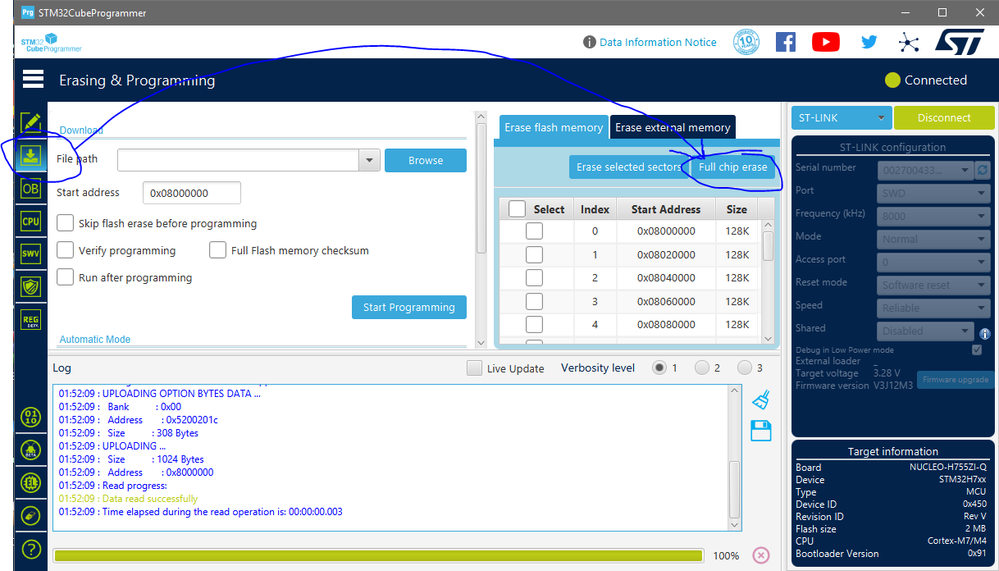Select sector index 2 checkbox

[534, 277]
